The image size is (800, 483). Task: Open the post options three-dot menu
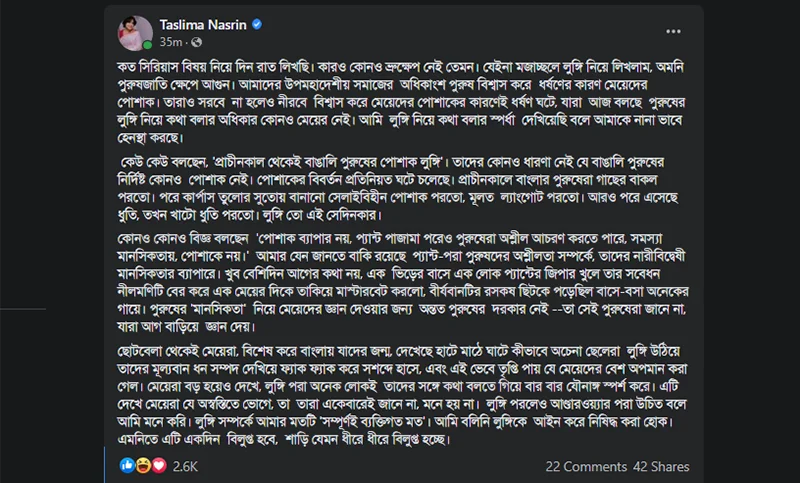[x=673, y=32]
